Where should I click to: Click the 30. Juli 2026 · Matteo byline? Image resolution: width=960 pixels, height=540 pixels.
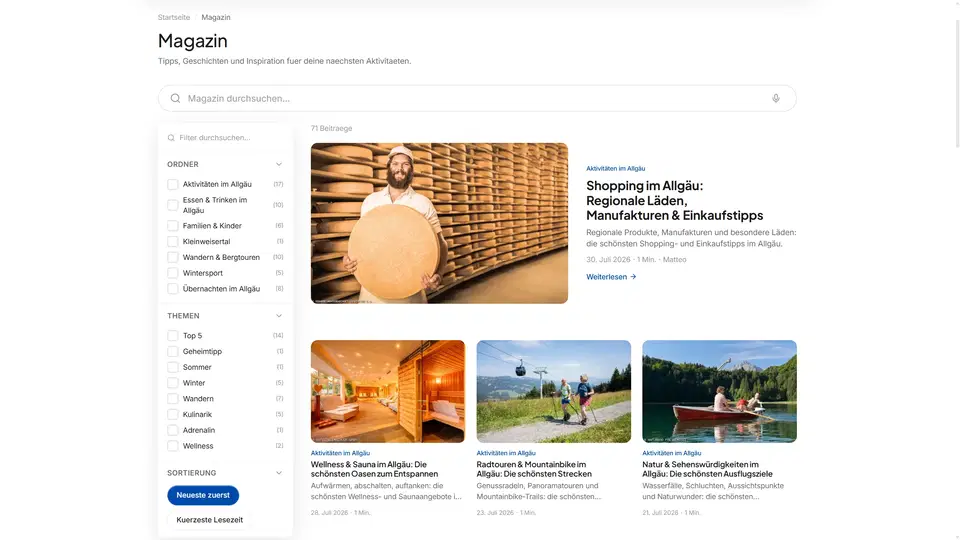pyautogui.click(x=636, y=260)
